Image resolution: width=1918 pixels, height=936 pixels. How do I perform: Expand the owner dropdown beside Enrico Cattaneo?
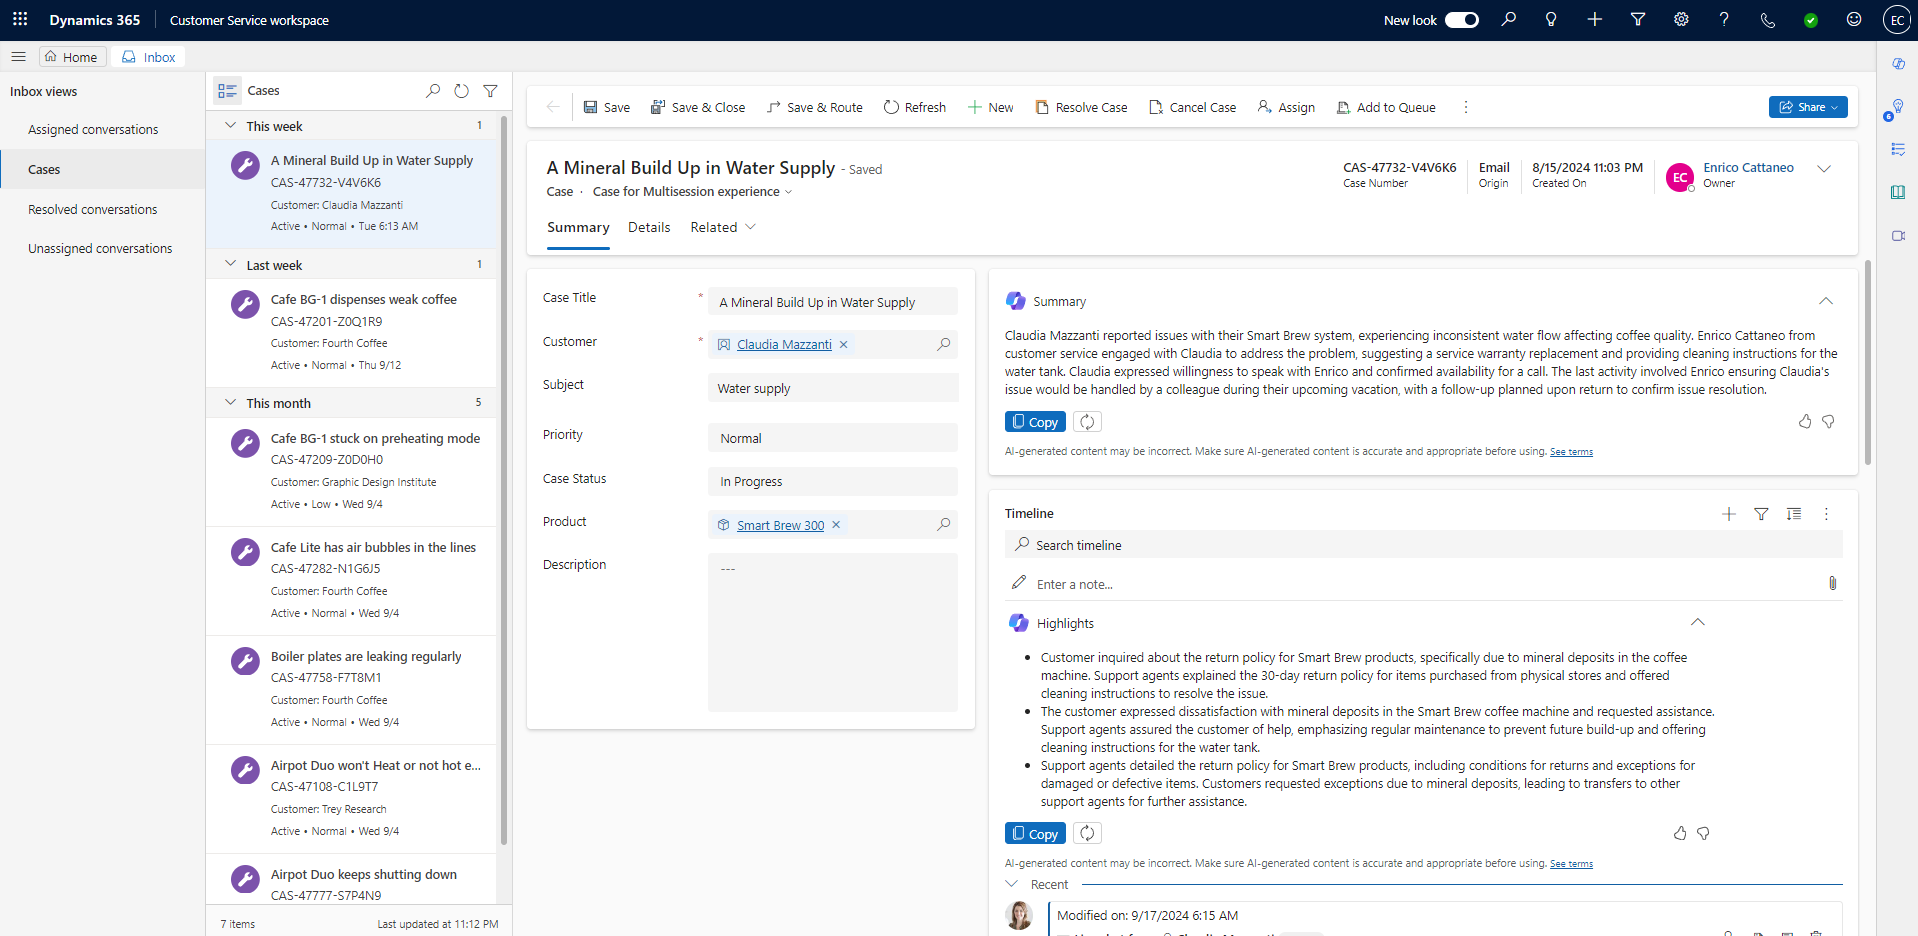coord(1824,168)
